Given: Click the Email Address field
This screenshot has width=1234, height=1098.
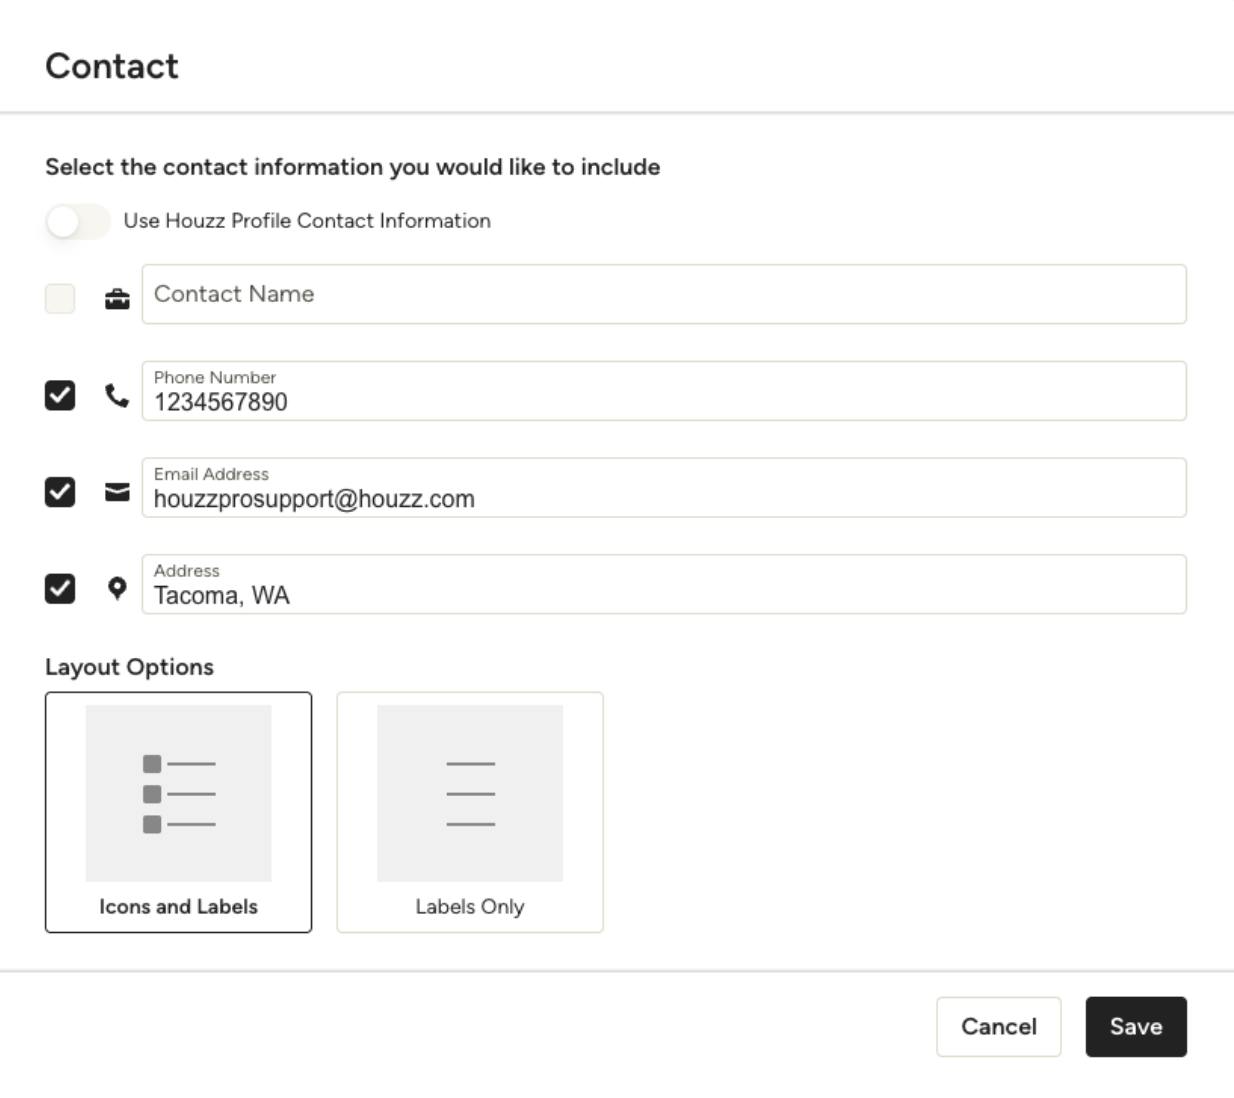Looking at the screenshot, I should click(664, 488).
